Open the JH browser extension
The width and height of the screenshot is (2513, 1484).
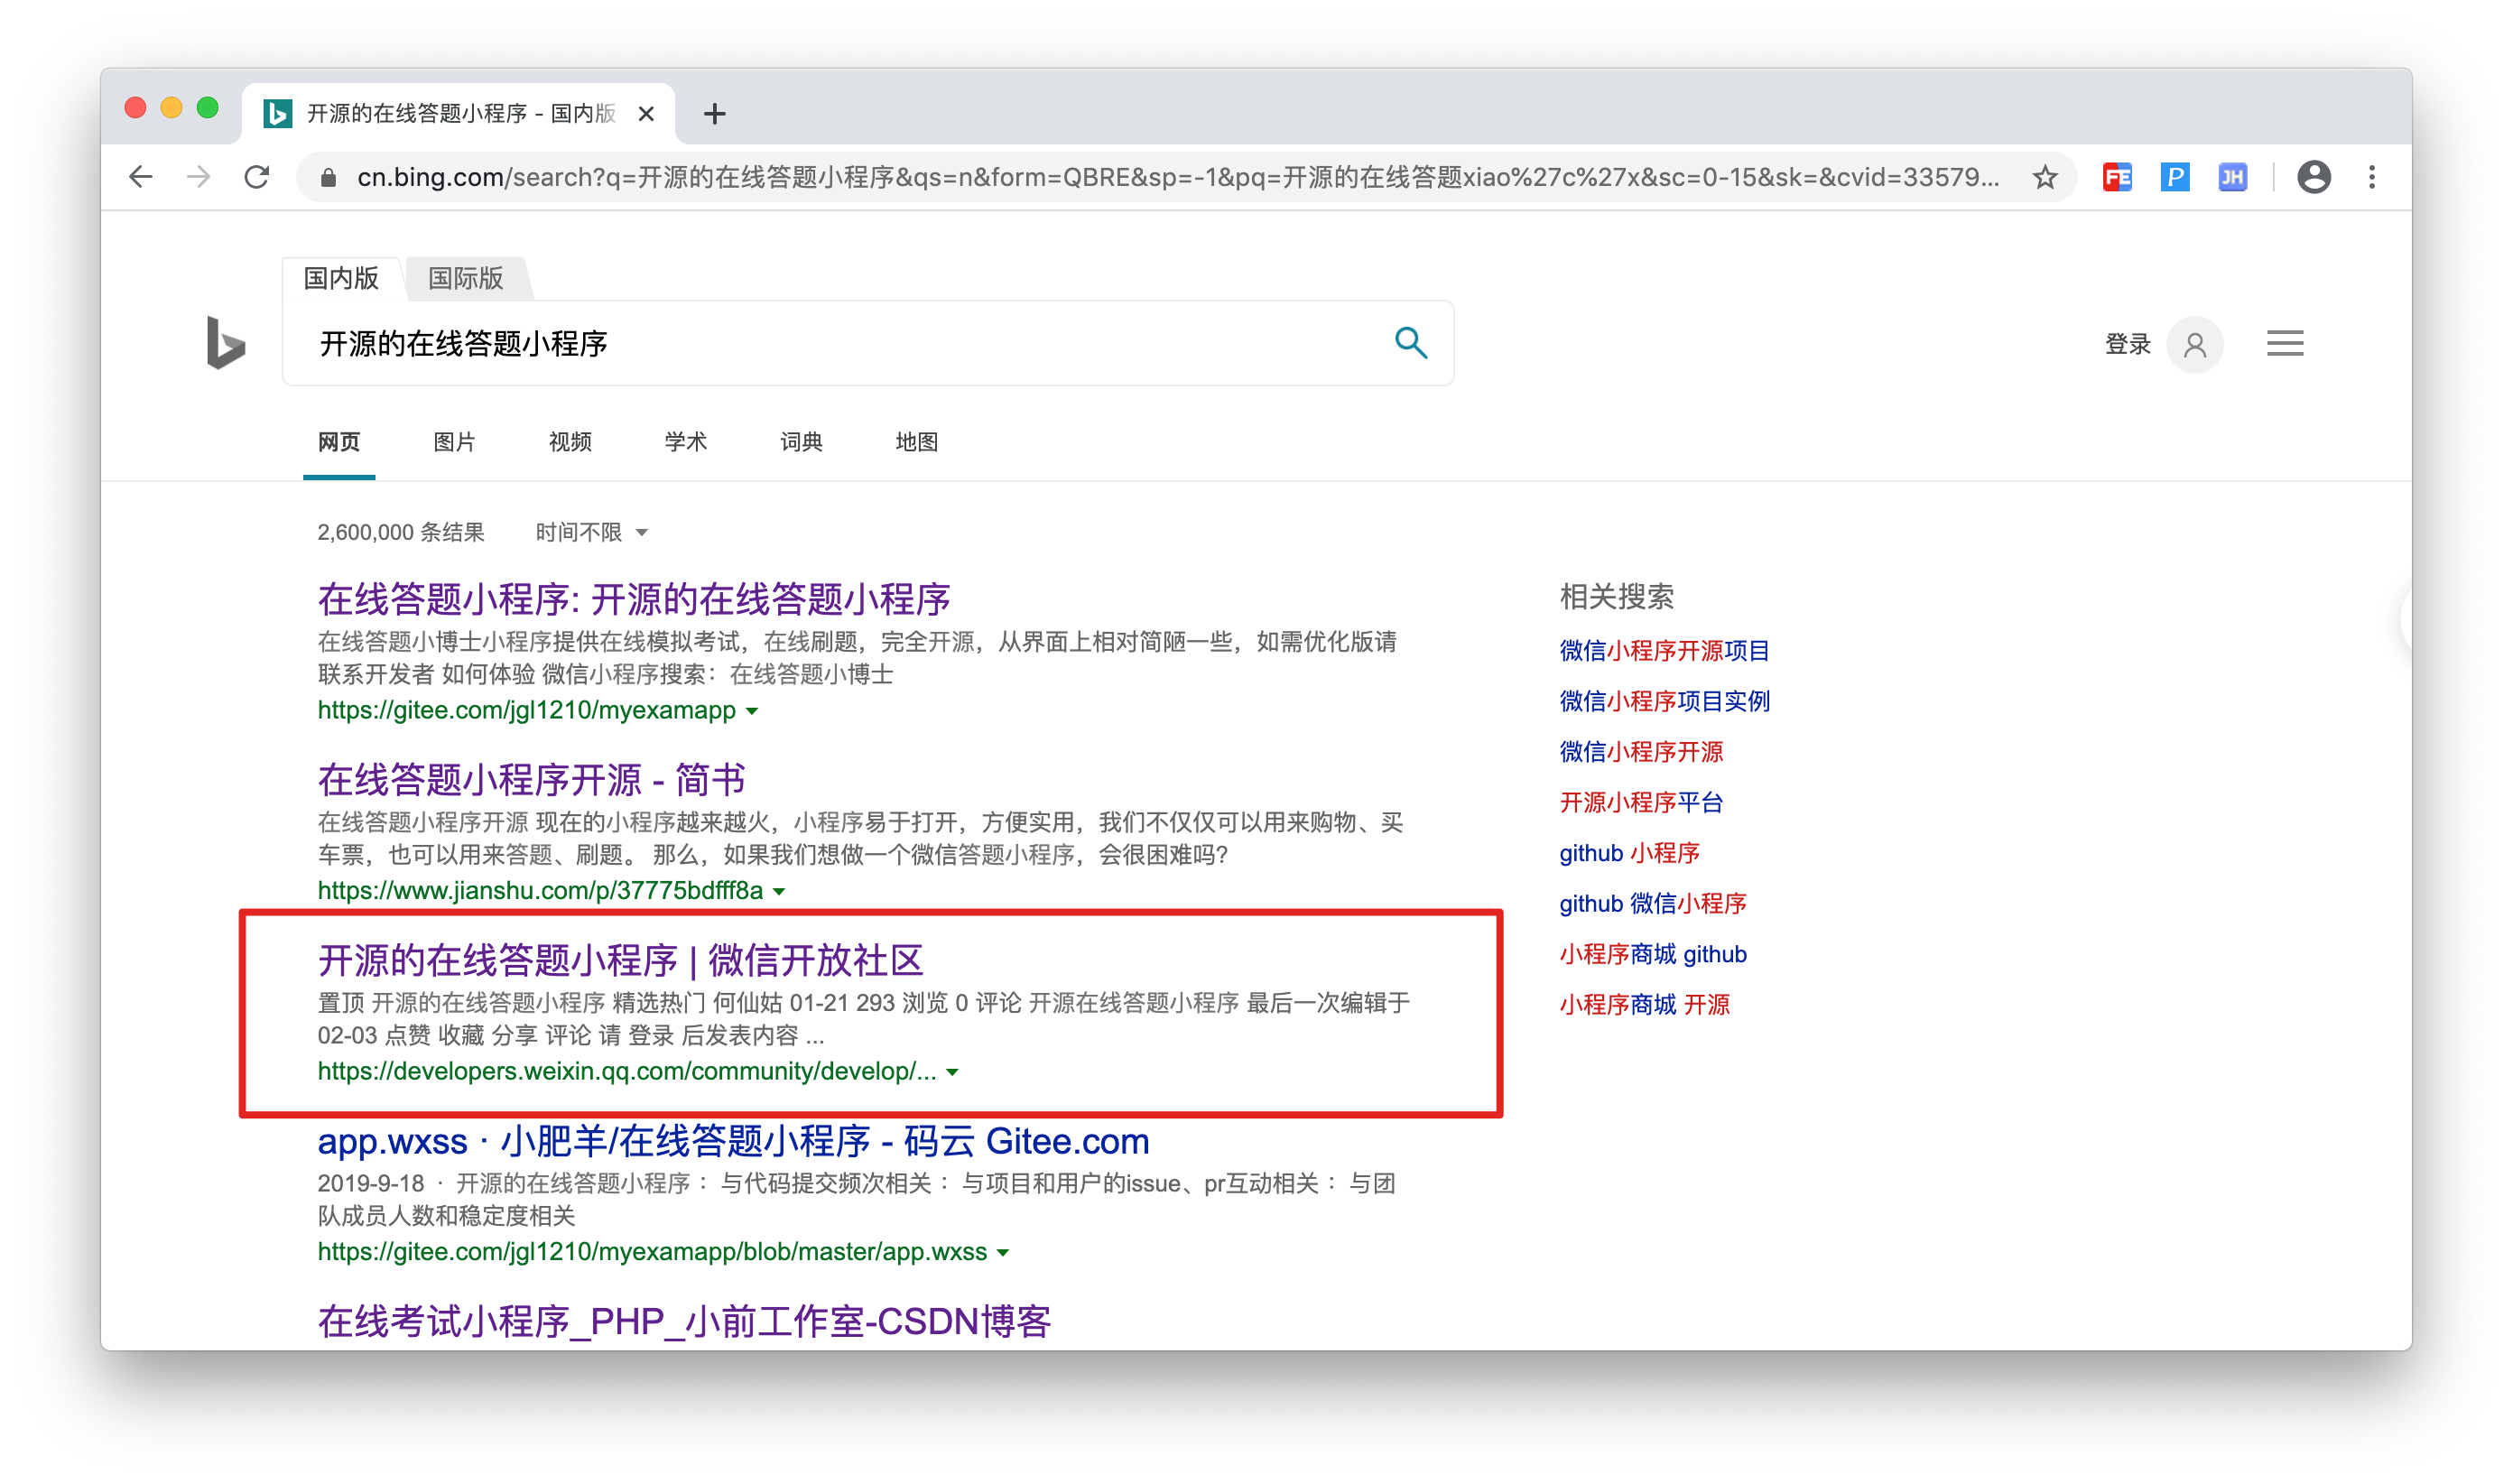(x=2232, y=177)
